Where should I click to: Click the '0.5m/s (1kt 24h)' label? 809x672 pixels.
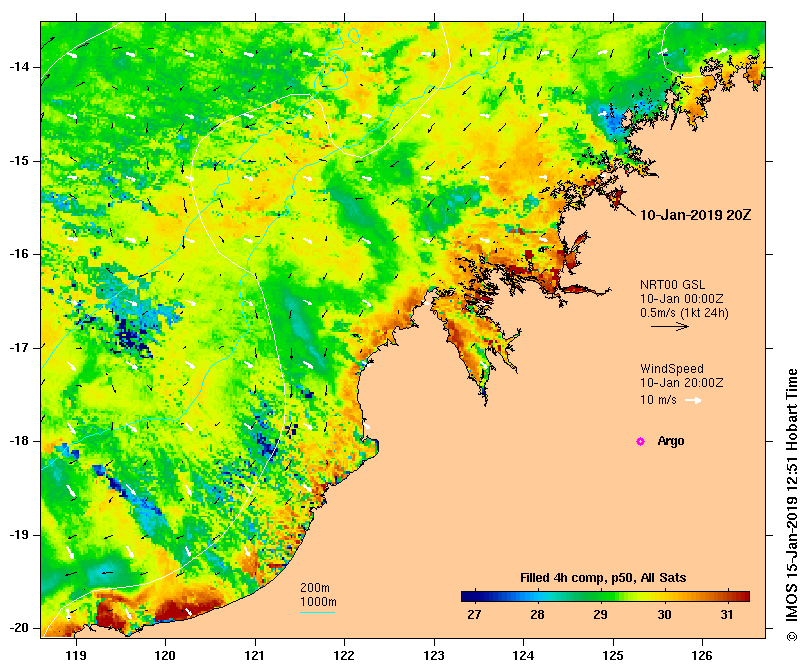click(x=684, y=313)
